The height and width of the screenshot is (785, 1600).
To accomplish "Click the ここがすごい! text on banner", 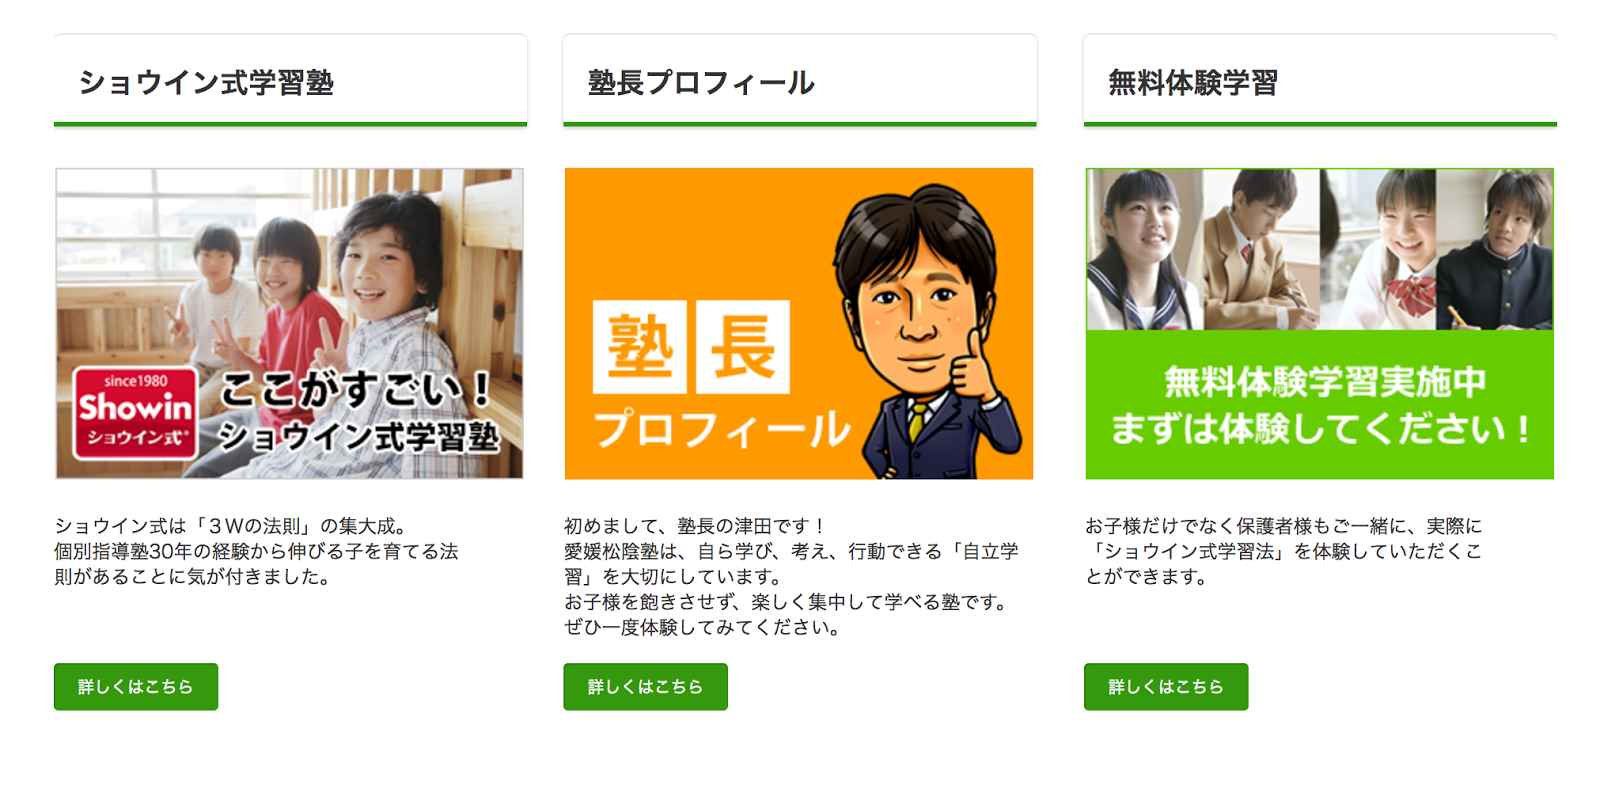I will tap(355, 390).
